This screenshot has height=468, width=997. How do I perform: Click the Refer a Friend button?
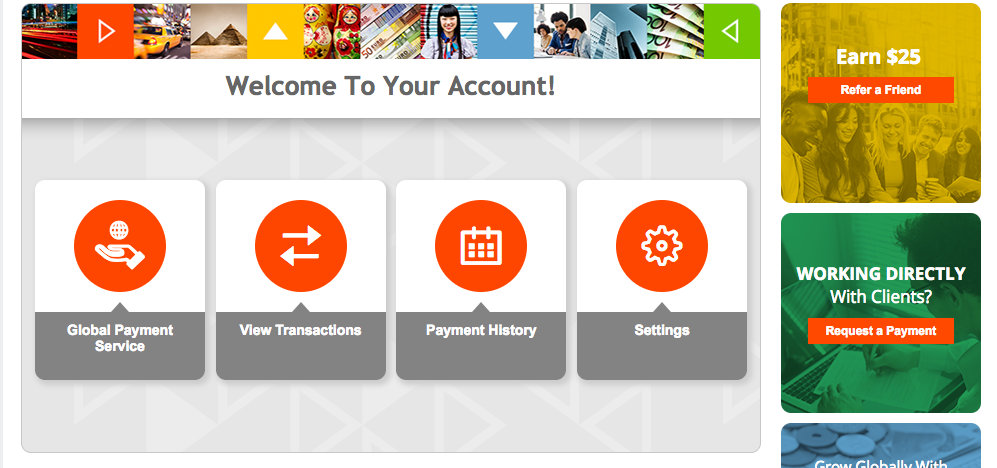pos(881,90)
